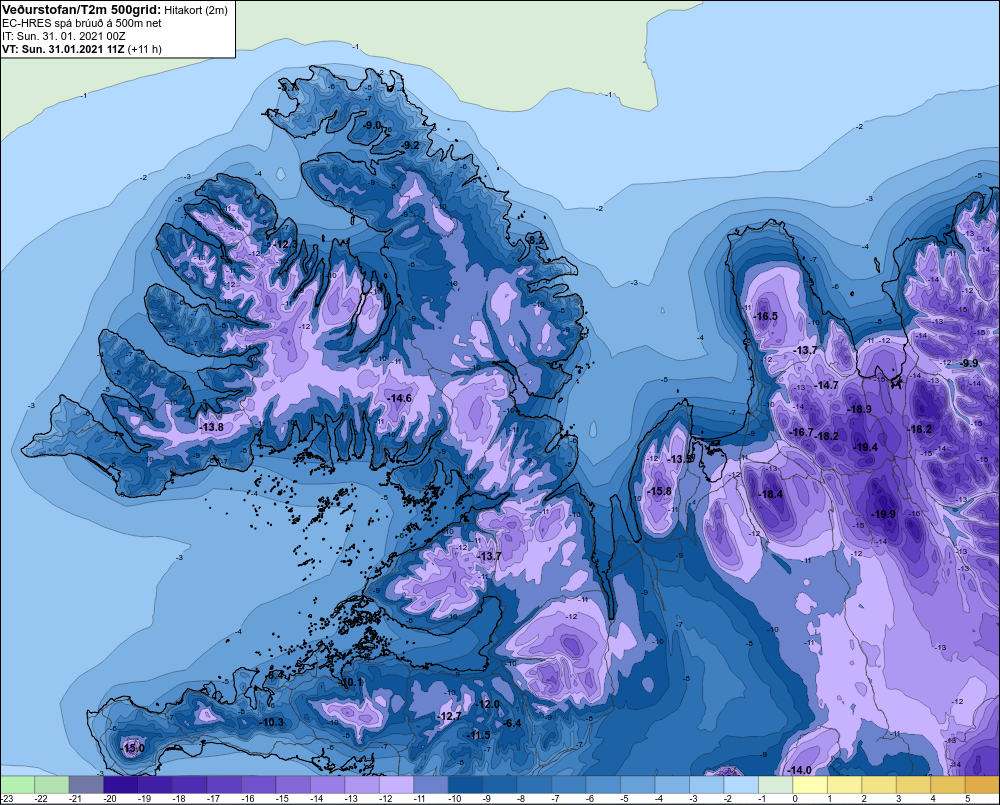
Task: Select the -10 legend scale label
Action: coord(454,799)
